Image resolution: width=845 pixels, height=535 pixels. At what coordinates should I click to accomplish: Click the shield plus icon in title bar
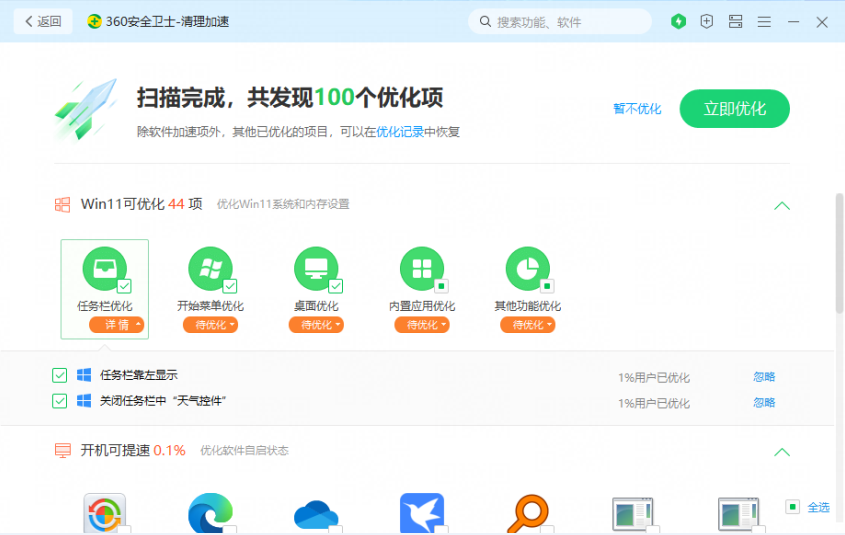(707, 21)
